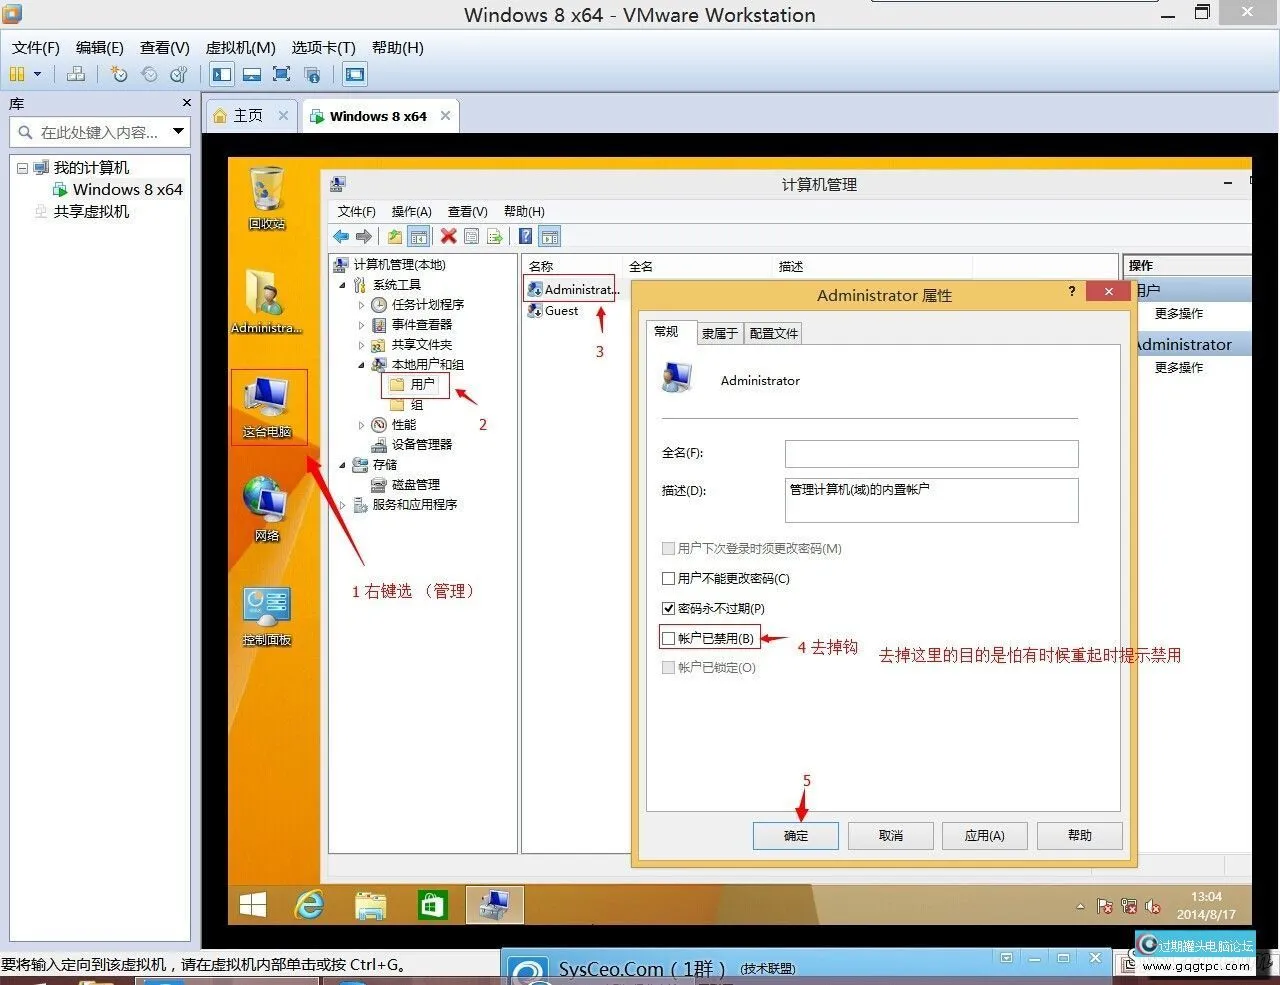
Task: Launch Internet Explorer from the taskbar
Action: tap(309, 904)
